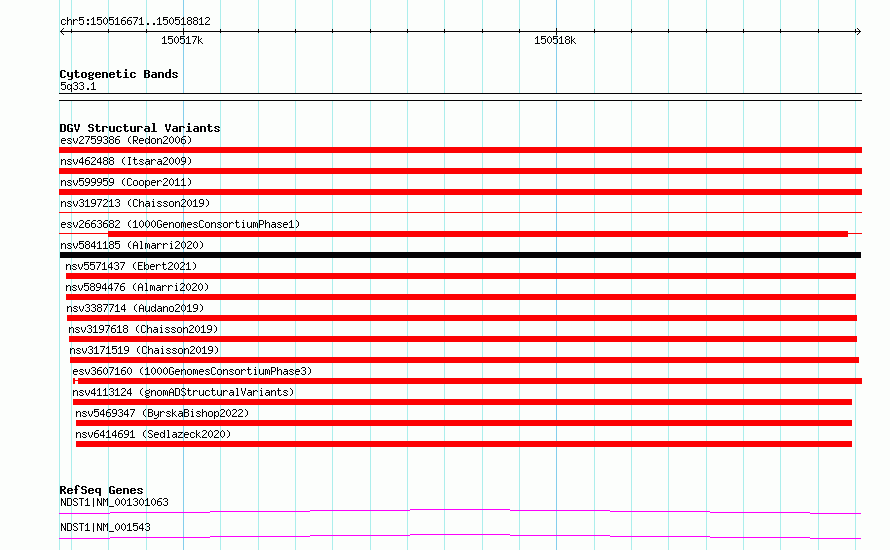Click the red bar under nsv5571437
The height and width of the screenshot is (550, 890).
461,276
